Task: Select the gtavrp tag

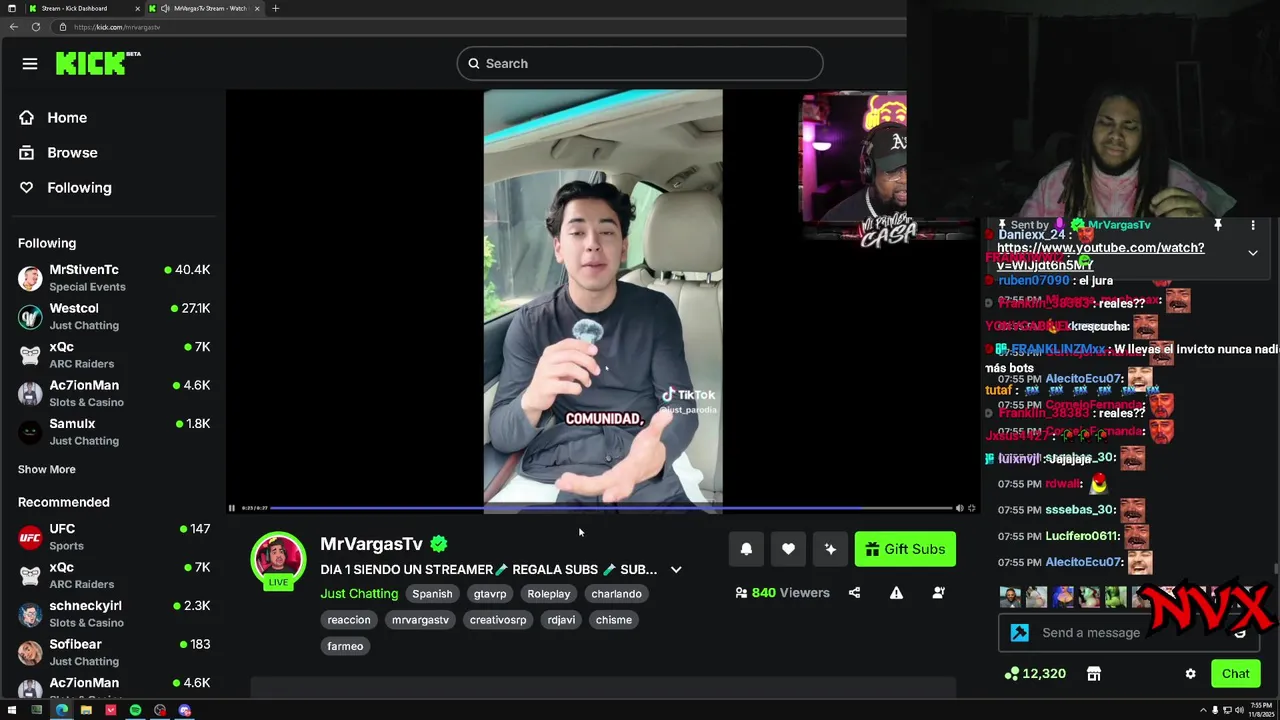Action: [490, 594]
